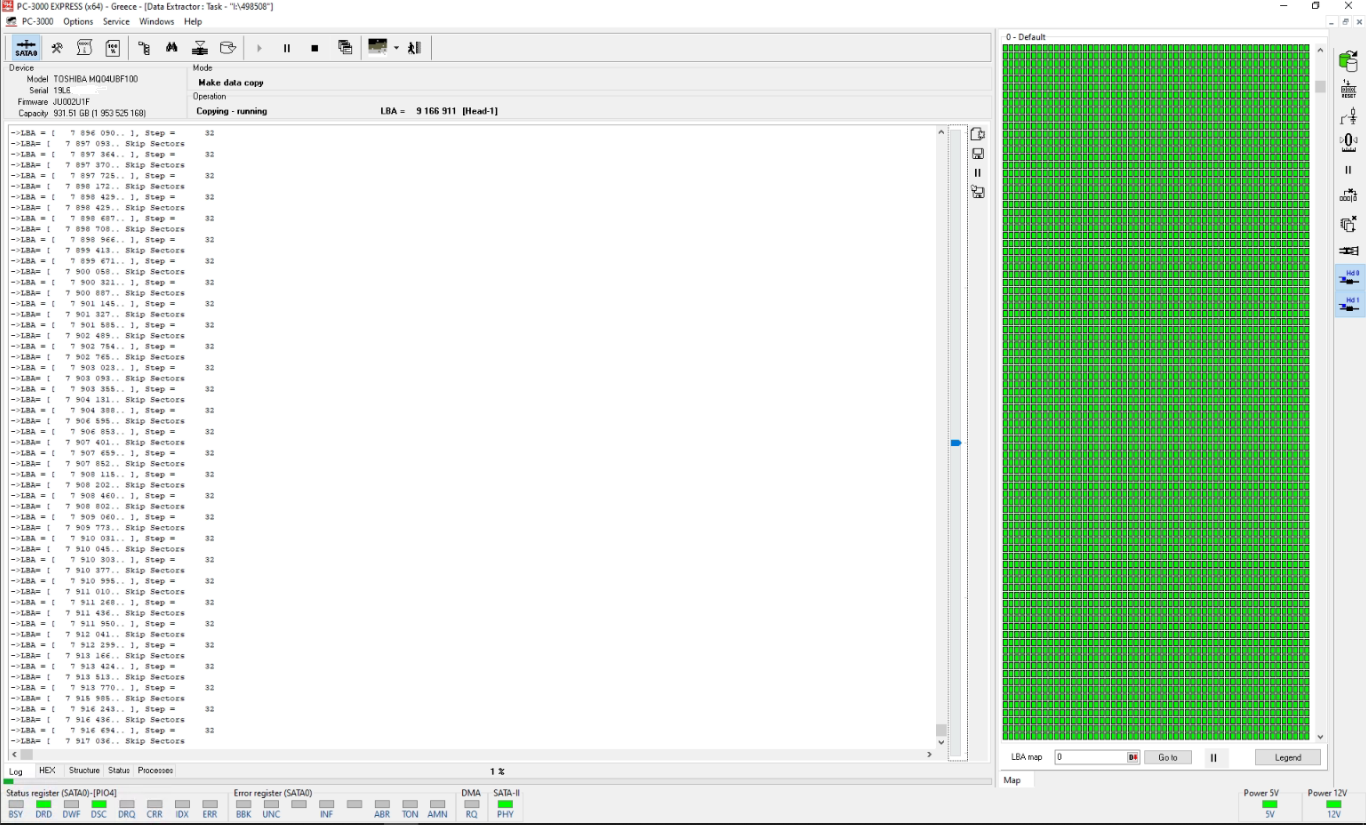Click the copy log icon beside log
The width and height of the screenshot is (1366, 825).
(x=978, y=134)
